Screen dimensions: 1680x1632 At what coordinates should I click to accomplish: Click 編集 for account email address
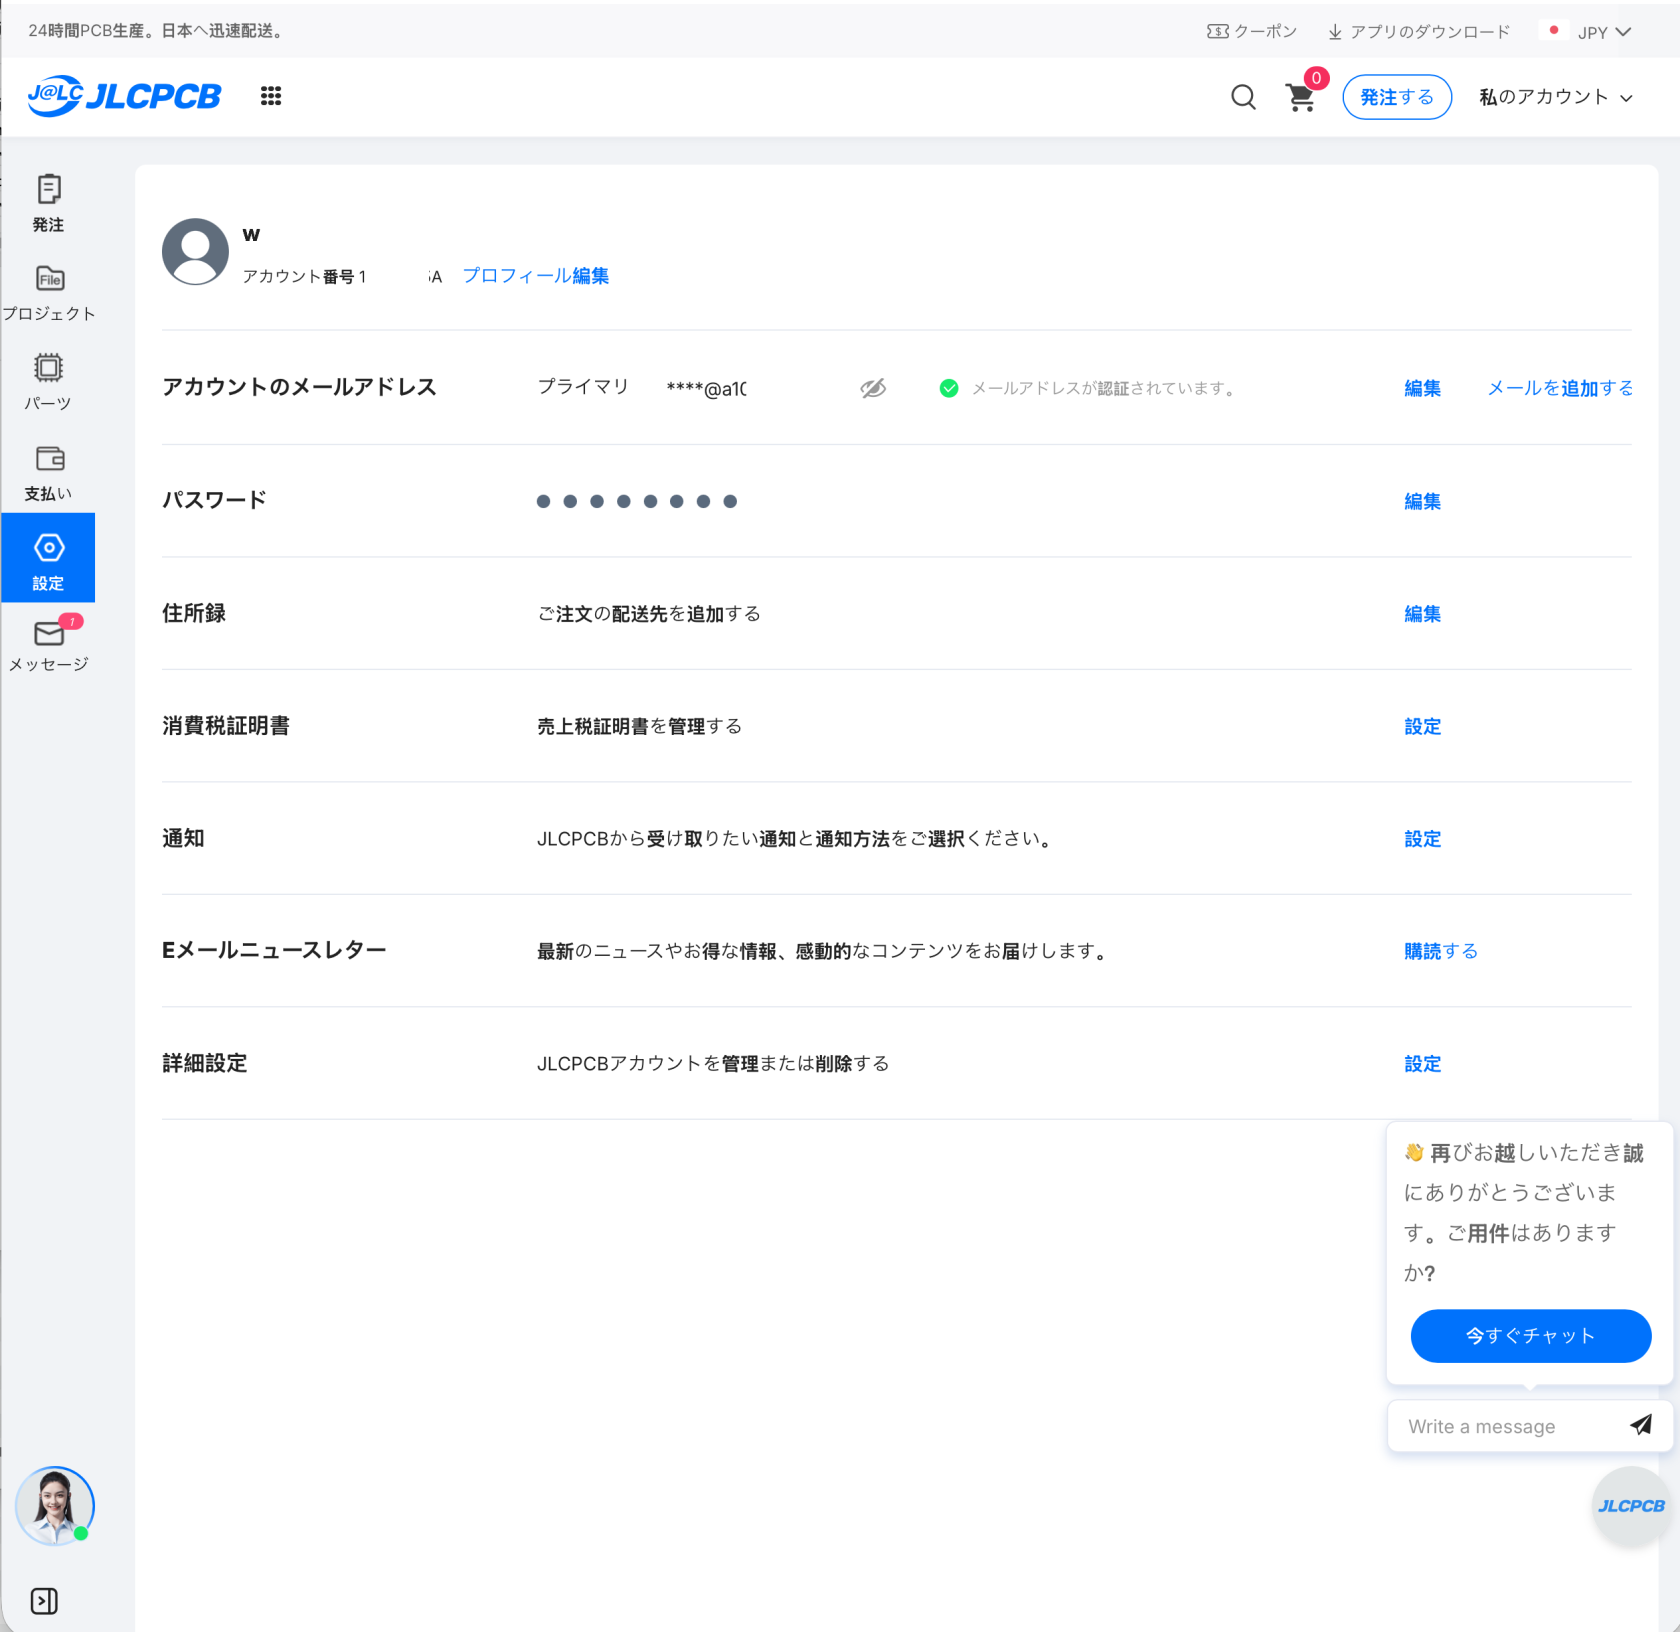(1422, 388)
